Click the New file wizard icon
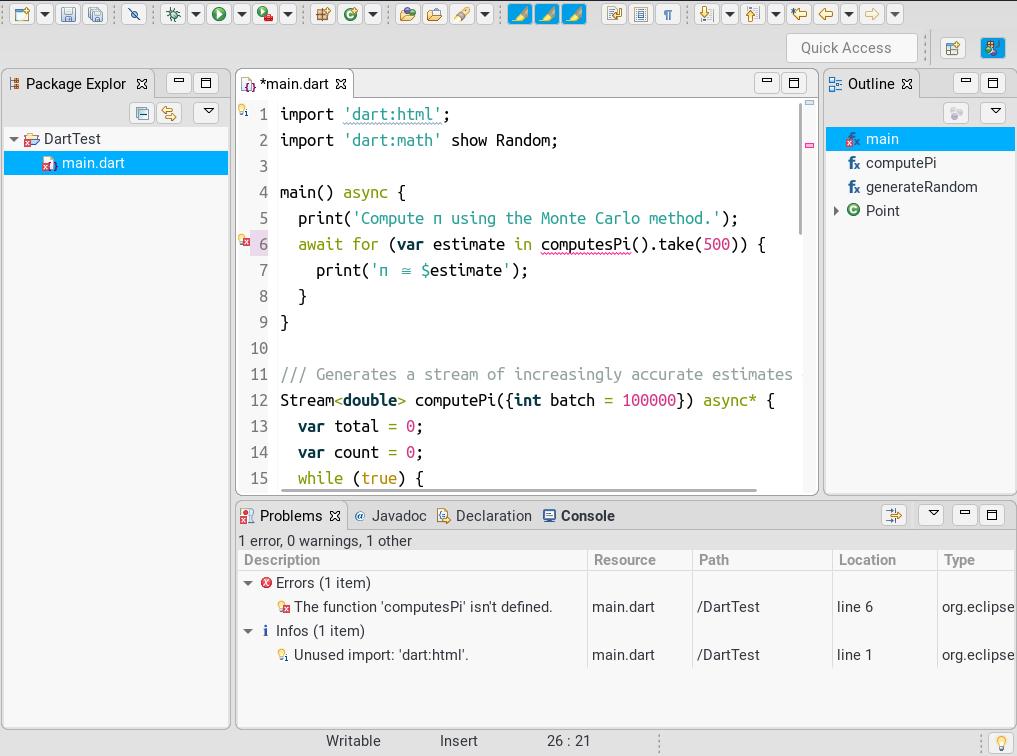The width and height of the screenshot is (1017, 756). point(22,14)
